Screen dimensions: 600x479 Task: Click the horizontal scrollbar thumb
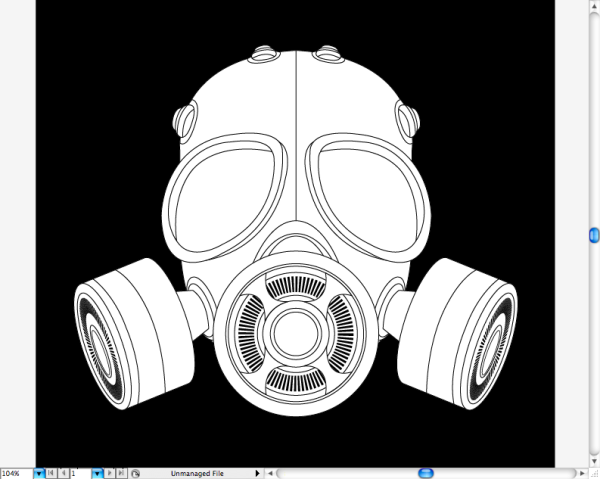(x=426, y=473)
